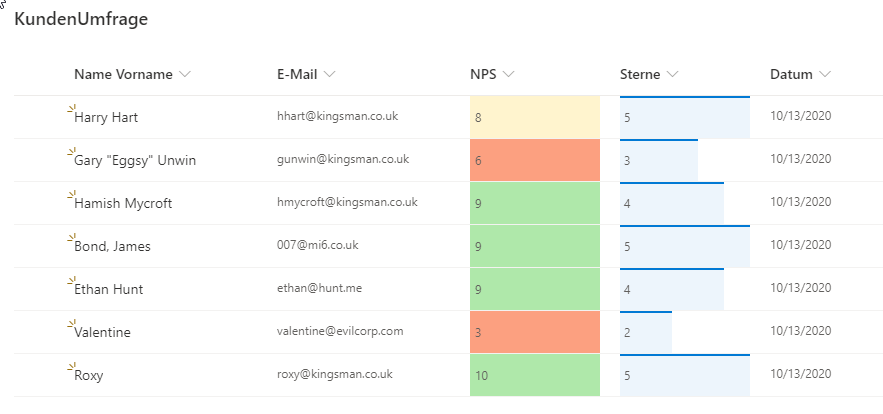Open the Sterne column header menu

point(672,75)
